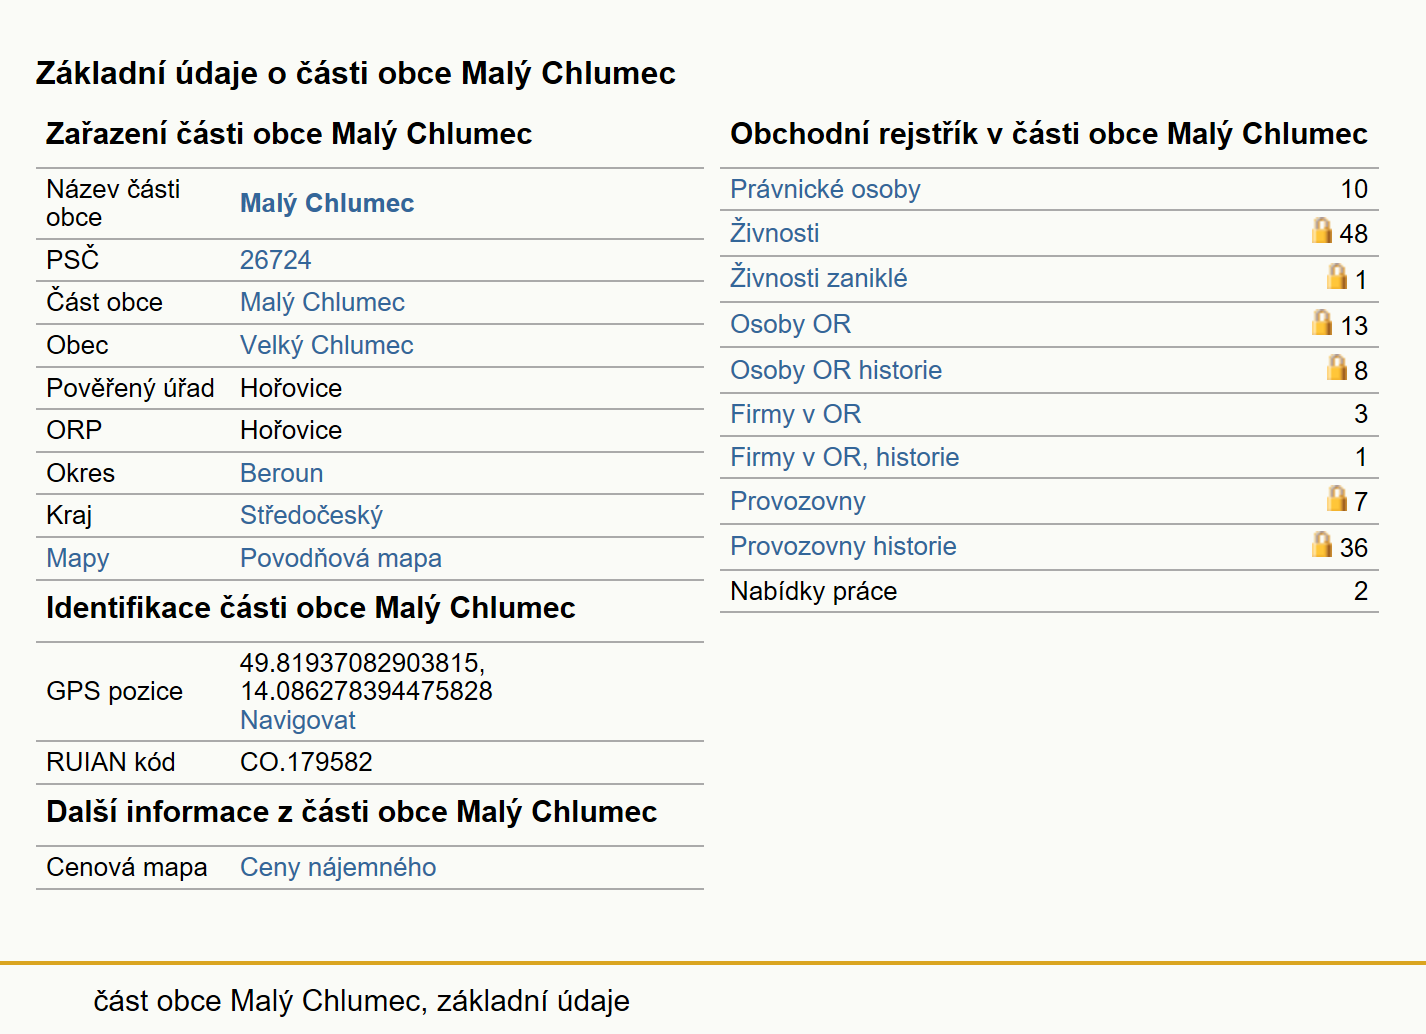Click the lock icon in Provozovny historie row

coord(1322,544)
